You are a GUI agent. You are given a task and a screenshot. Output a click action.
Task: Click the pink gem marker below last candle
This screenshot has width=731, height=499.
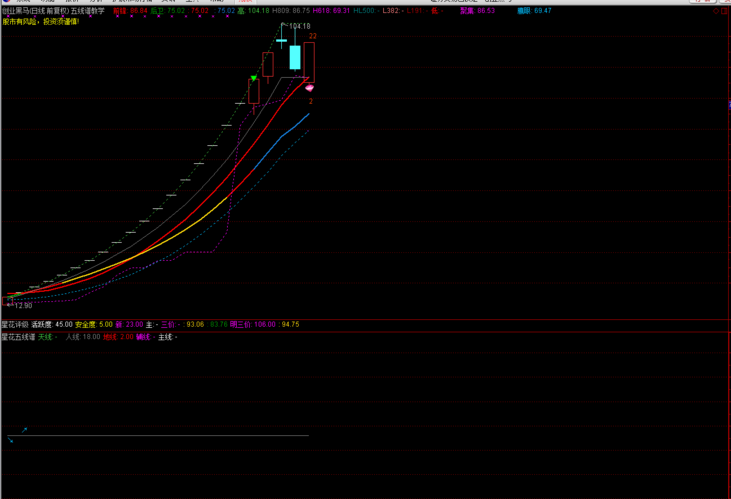[x=310, y=88]
